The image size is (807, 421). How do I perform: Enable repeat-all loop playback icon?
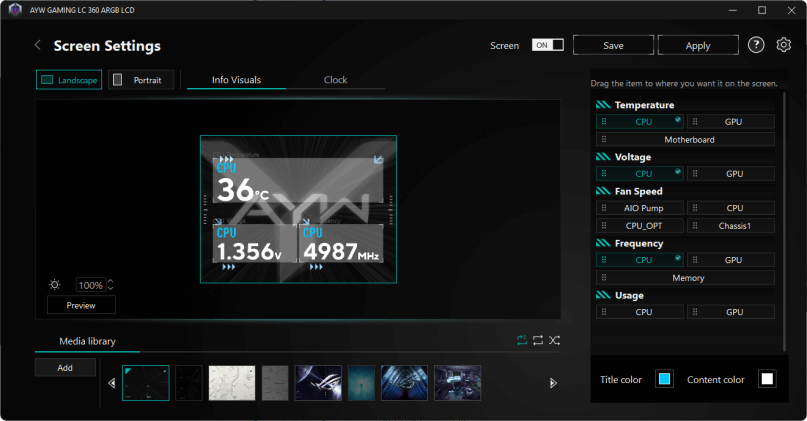(x=538, y=340)
